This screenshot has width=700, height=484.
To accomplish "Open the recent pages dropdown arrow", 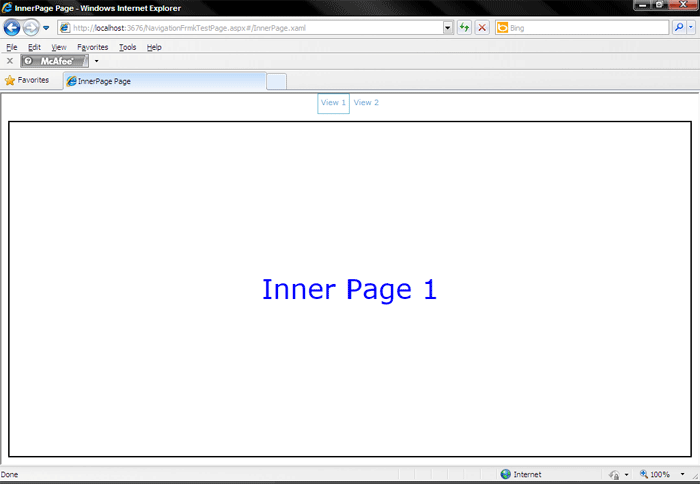I will click(46, 28).
